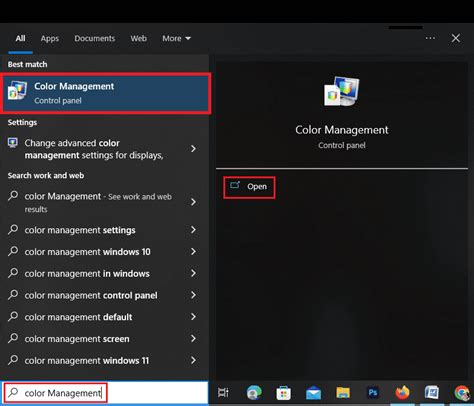Launch Microsoft Store taskbar icon
Viewport: 474px width, 406px height.
(283, 393)
